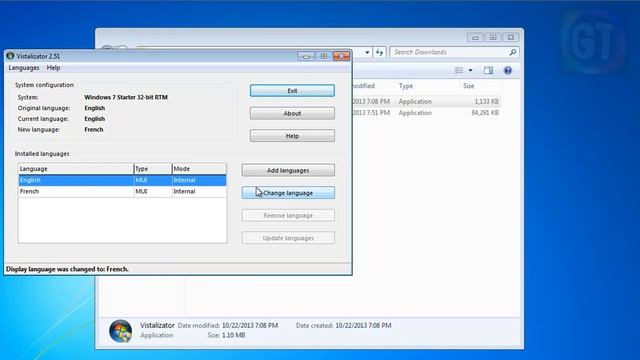Click the Remove language button
This screenshot has width=640, height=360.
coord(288,215)
